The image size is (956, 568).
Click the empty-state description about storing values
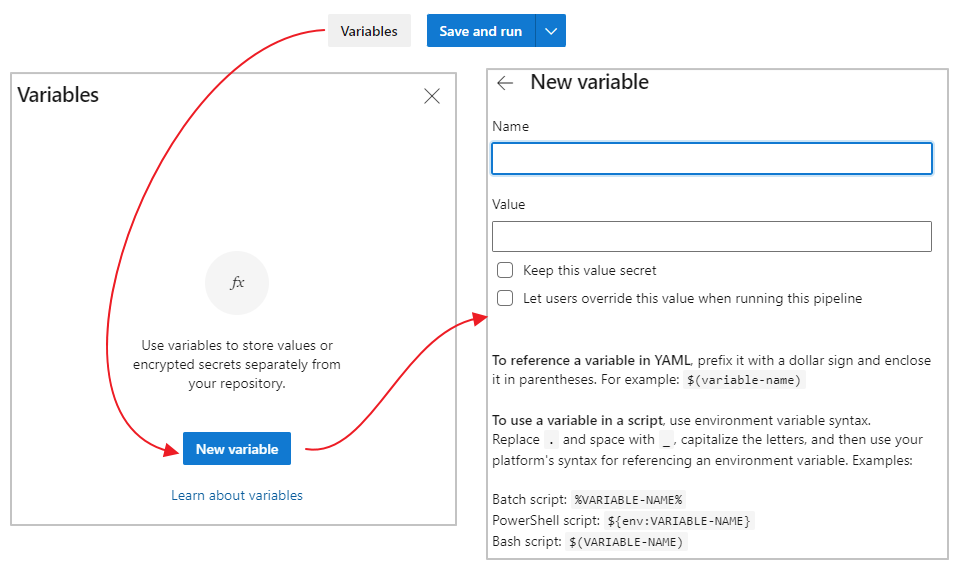(237, 364)
